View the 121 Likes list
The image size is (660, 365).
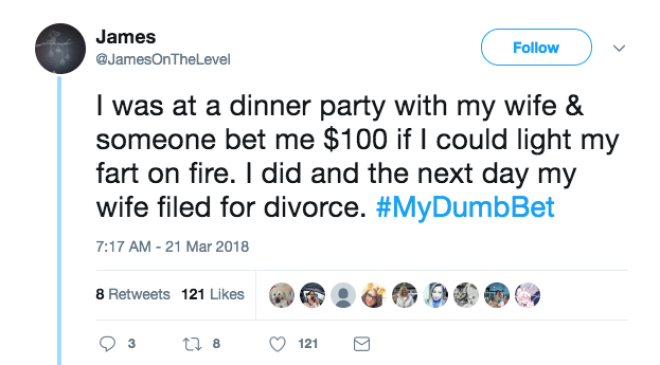[213, 294]
